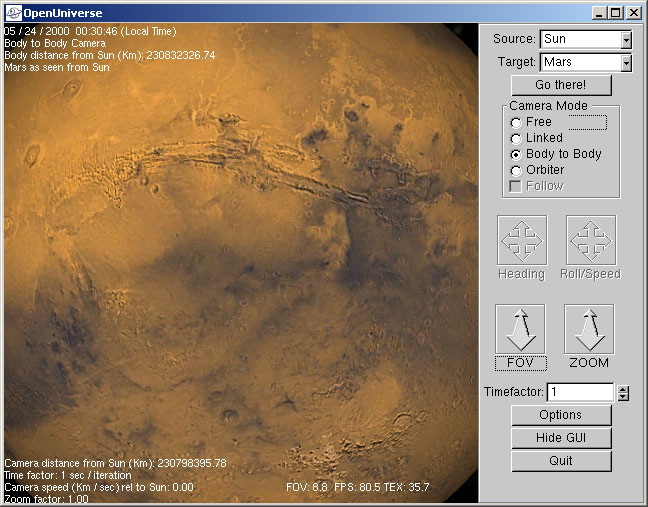Click the 'Time factor: 1 sec / iteration' text
Viewport: 648px width, 507px height.
coord(68,475)
